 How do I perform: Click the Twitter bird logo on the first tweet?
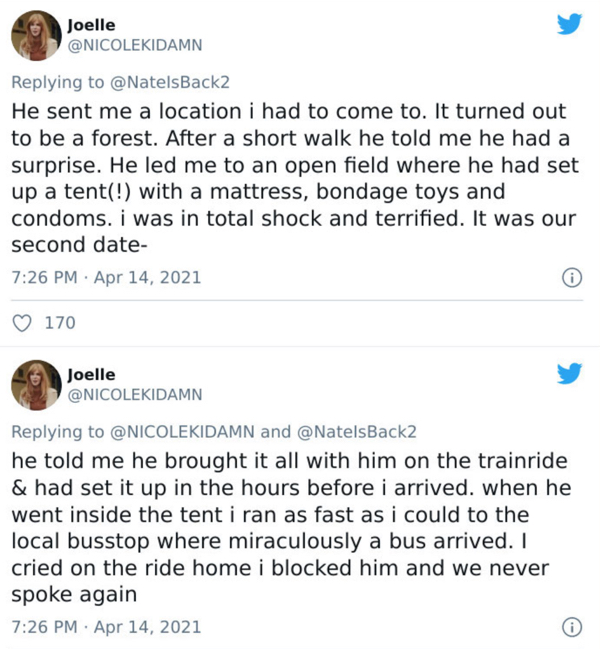point(568,23)
